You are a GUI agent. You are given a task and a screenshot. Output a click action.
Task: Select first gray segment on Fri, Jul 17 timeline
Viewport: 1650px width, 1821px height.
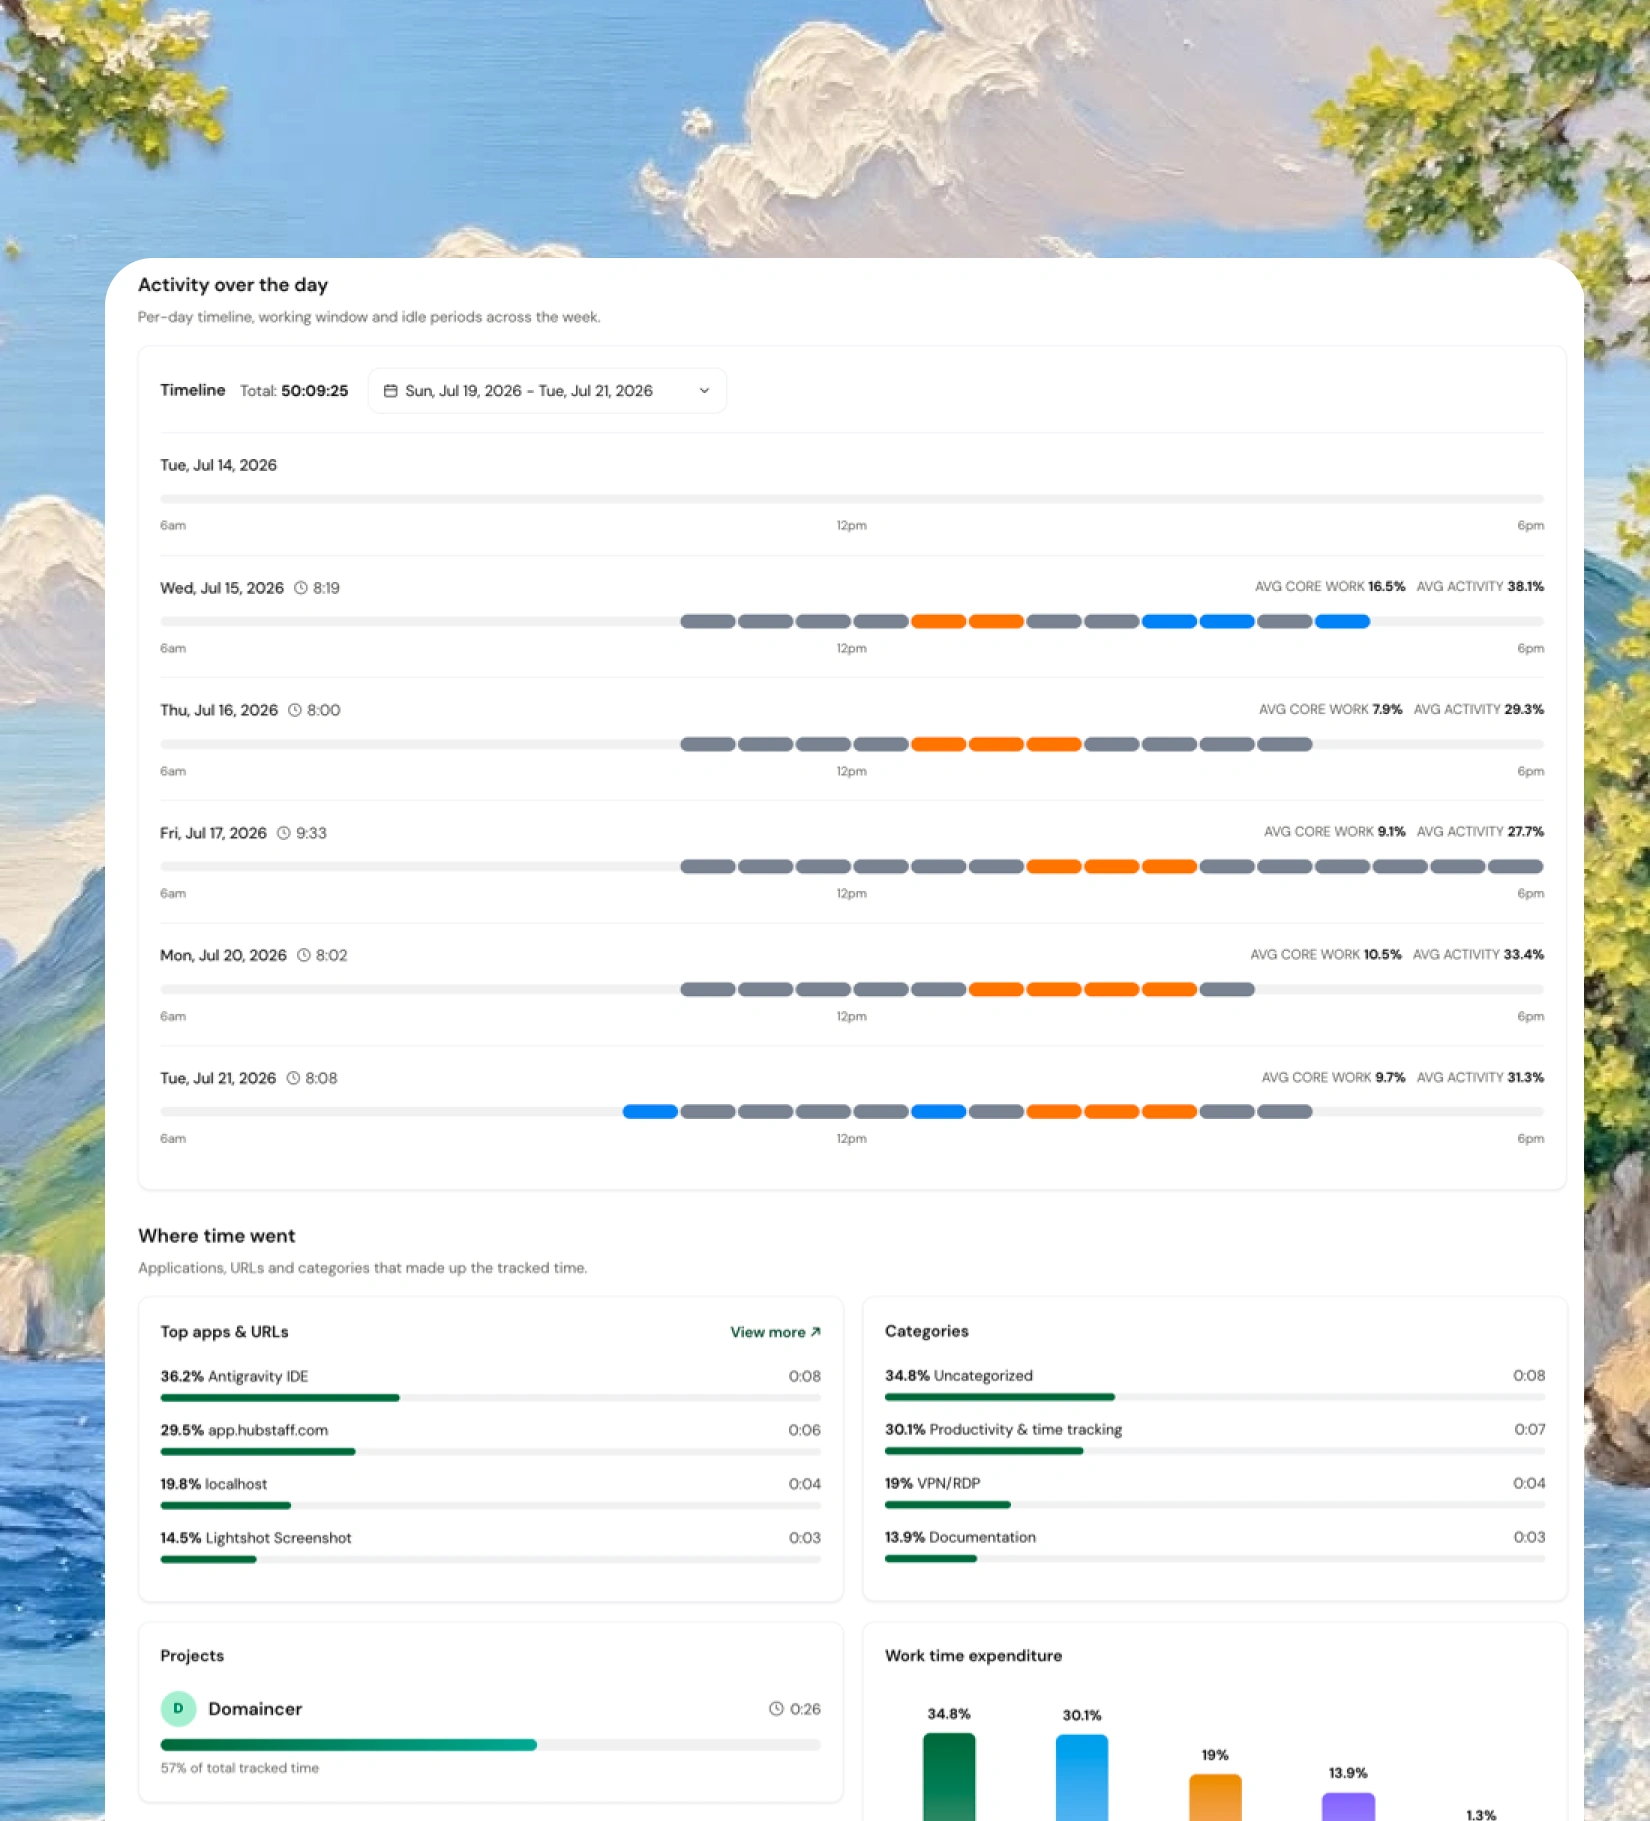point(708,867)
